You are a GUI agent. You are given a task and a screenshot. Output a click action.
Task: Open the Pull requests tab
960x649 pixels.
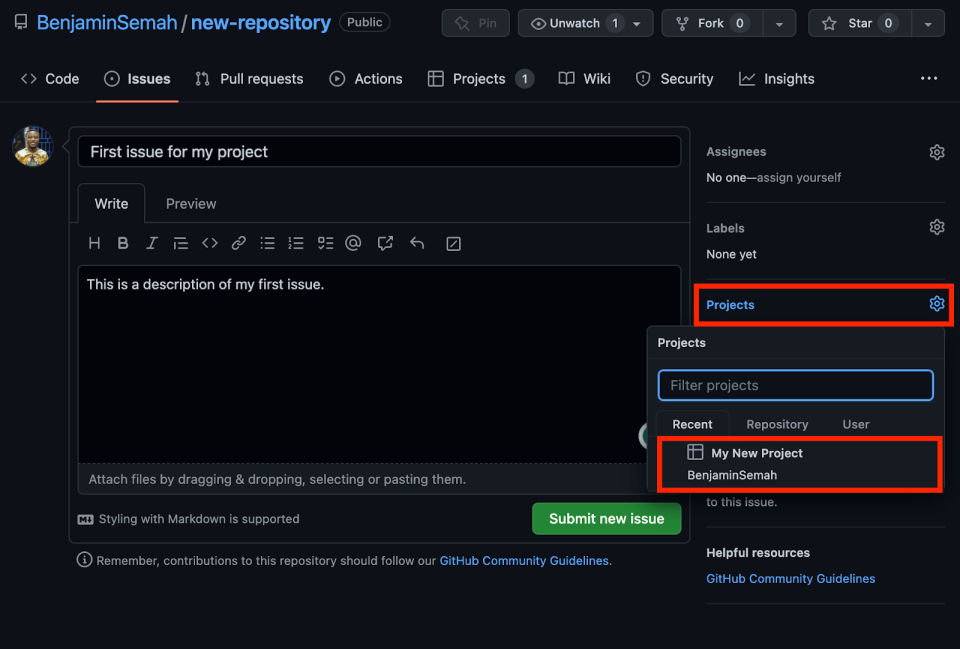coord(249,79)
